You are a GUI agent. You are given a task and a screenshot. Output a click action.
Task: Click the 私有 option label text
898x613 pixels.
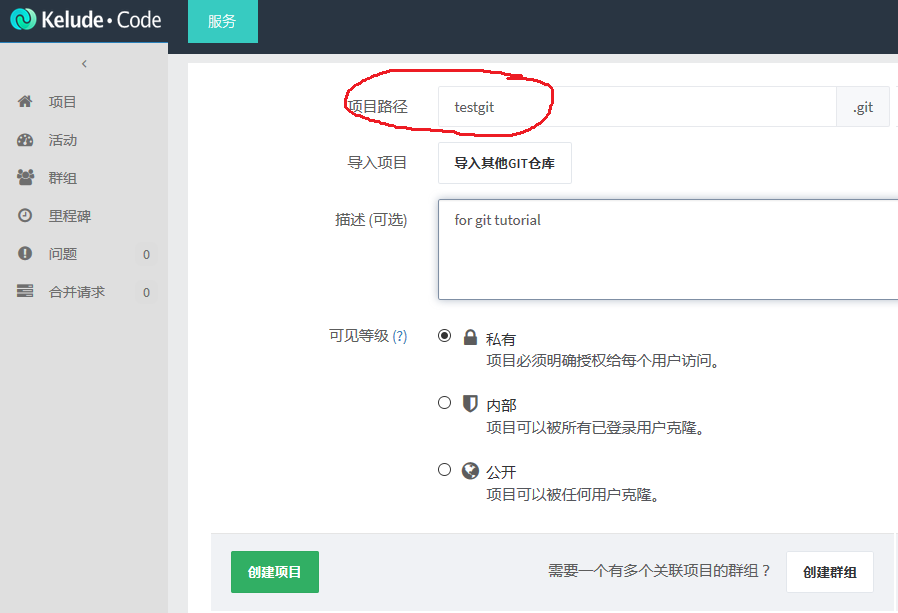(501, 339)
